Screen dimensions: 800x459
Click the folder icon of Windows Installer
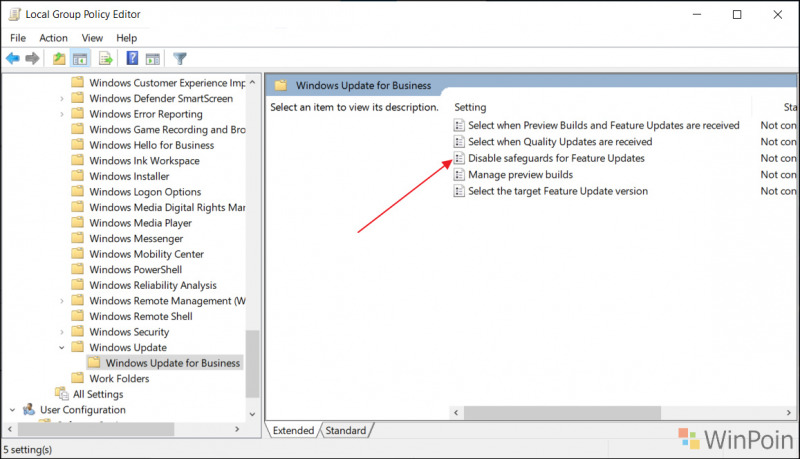click(x=78, y=176)
